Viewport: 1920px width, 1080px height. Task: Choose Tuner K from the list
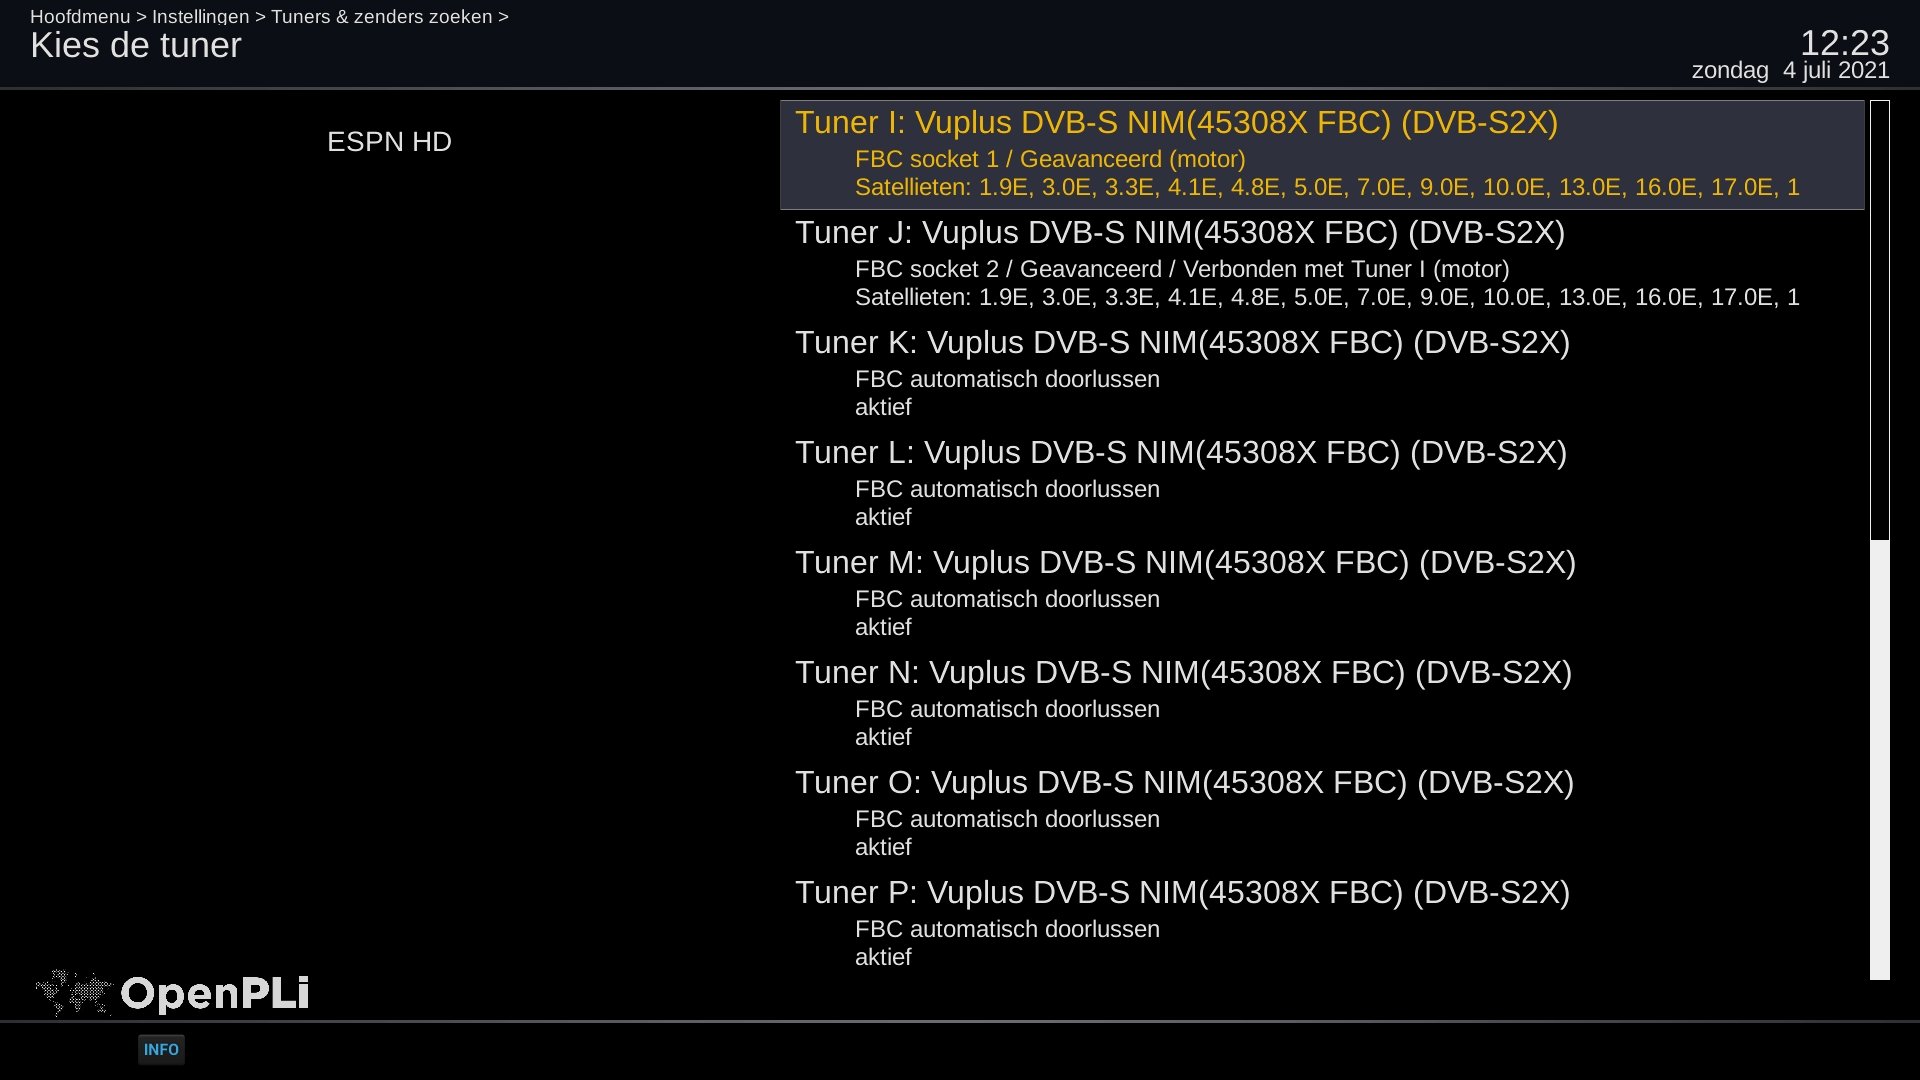pos(1322,375)
